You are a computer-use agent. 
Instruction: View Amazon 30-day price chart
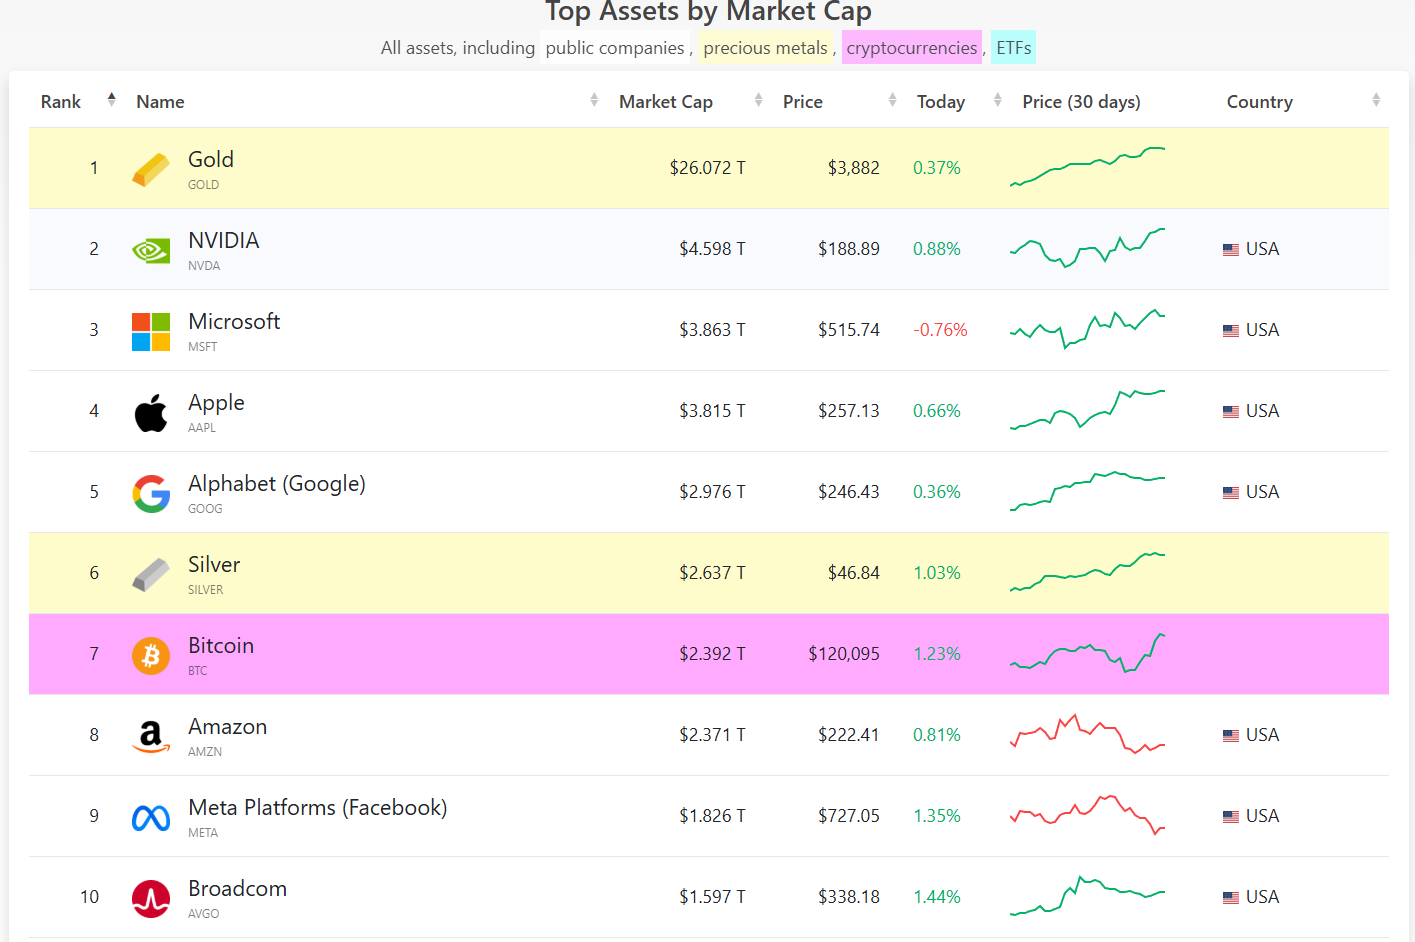point(1087,735)
